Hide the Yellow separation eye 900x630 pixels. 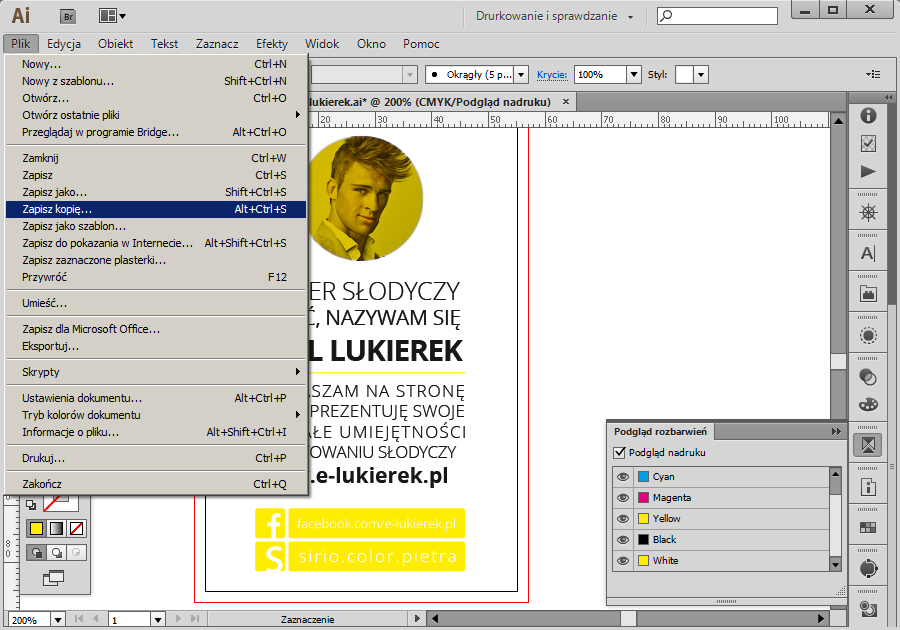pyautogui.click(x=623, y=519)
